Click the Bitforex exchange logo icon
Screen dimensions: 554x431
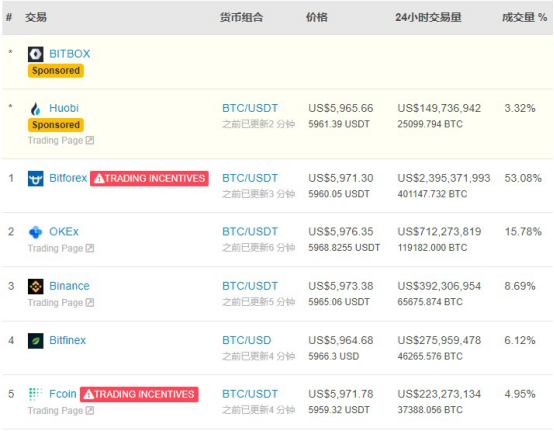tap(36, 178)
